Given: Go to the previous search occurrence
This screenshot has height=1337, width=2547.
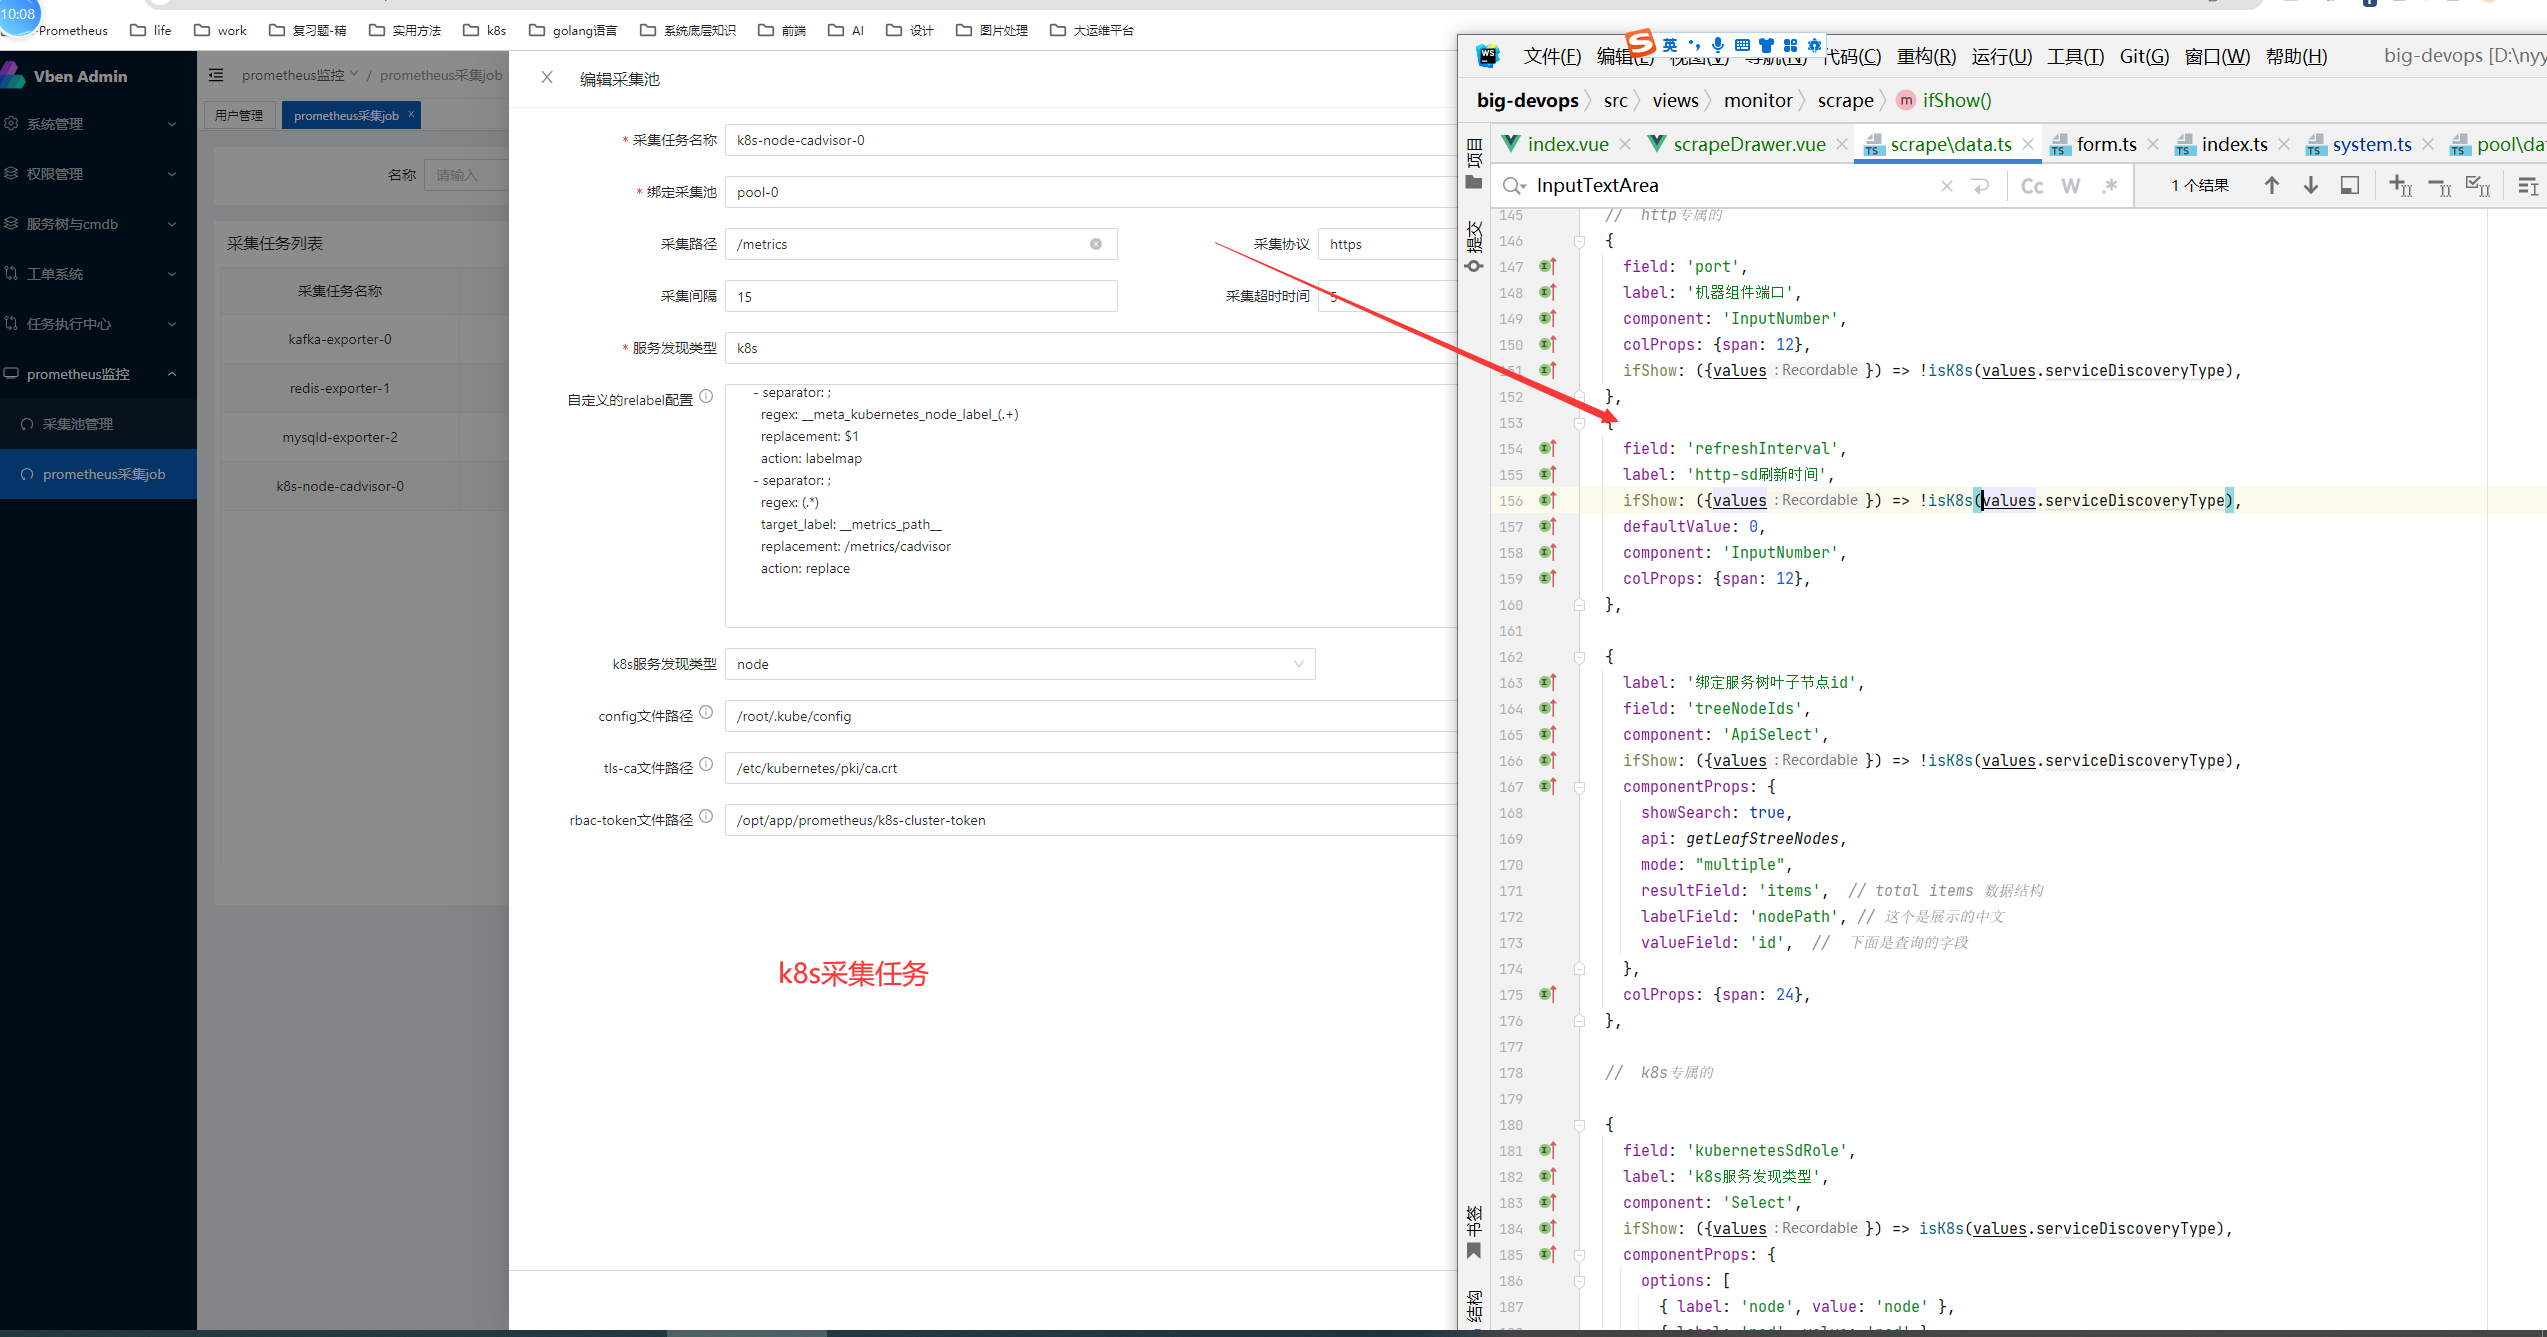Looking at the screenshot, I should 2271,186.
